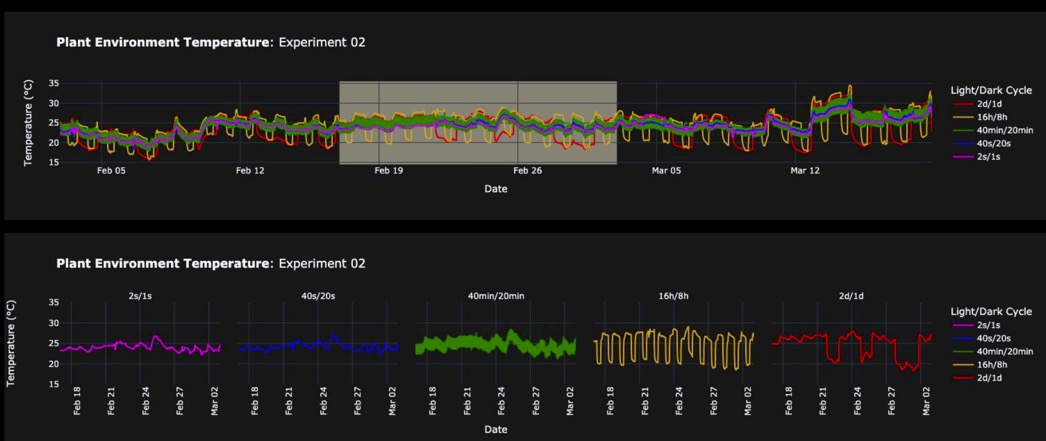Click top chart Temperature (°C) axis title
Viewport: 1046px width, 441px height.
point(29,123)
